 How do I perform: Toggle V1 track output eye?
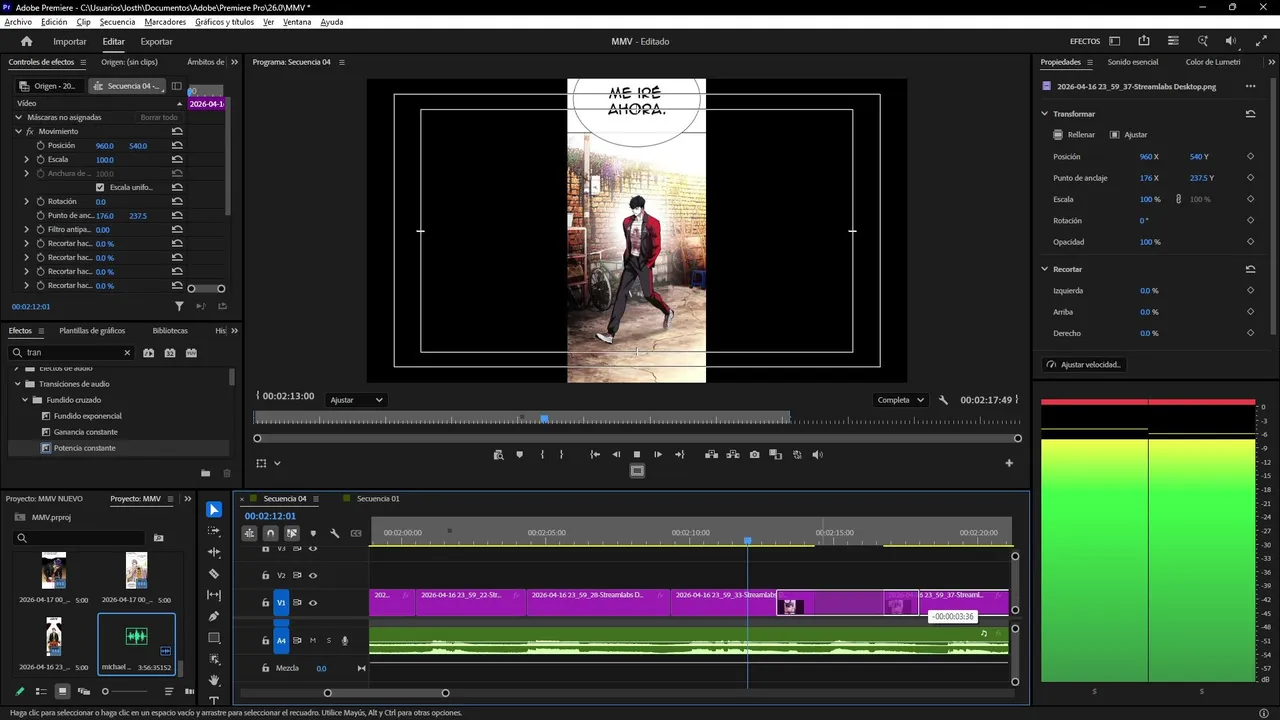tap(313, 602)
